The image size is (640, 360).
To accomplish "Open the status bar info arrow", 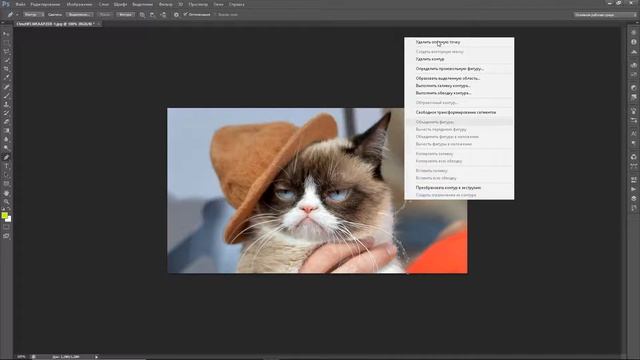I will click(x=96, y=357).
